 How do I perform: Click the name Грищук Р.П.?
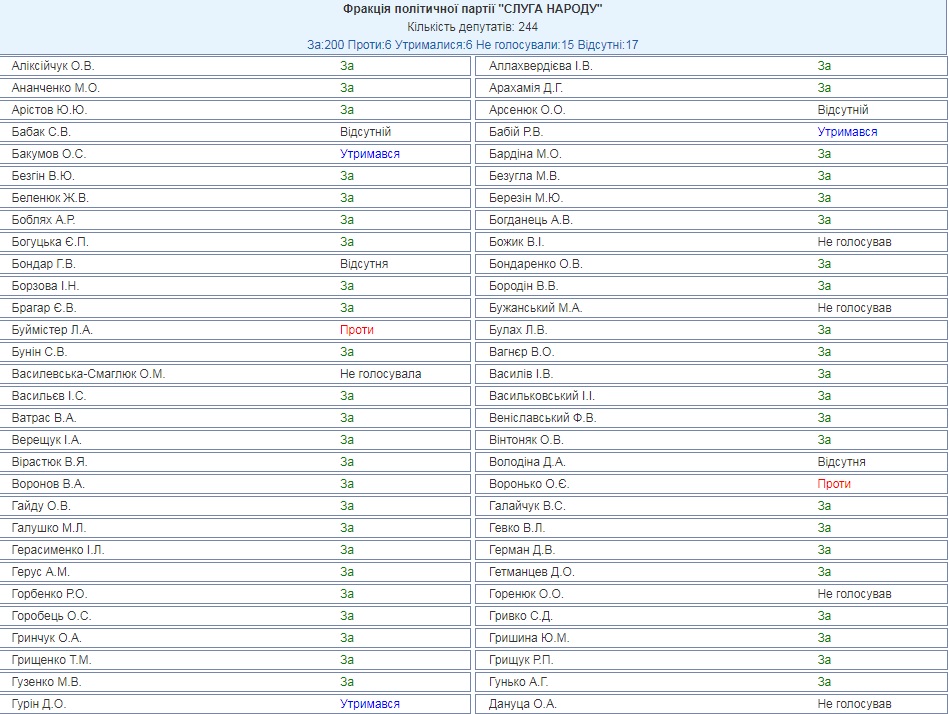[521, 660]
